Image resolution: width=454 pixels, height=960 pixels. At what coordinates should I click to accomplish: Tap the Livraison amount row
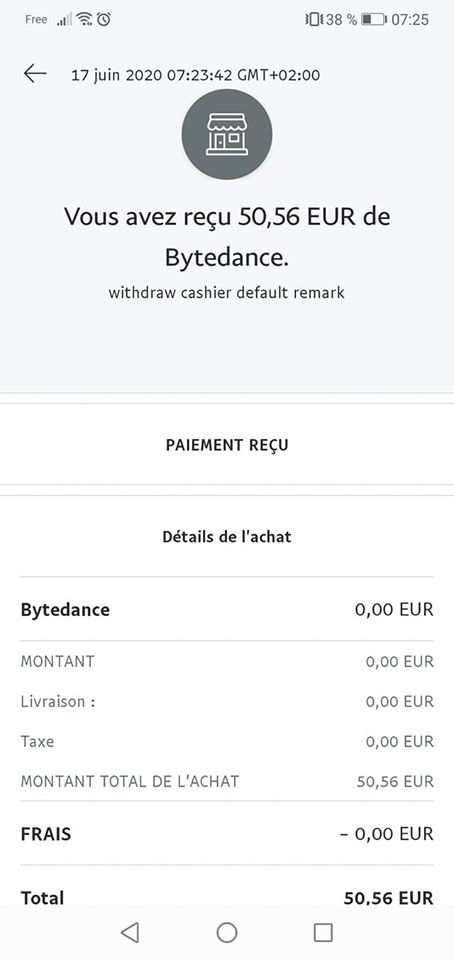click(x=227, y=702)
